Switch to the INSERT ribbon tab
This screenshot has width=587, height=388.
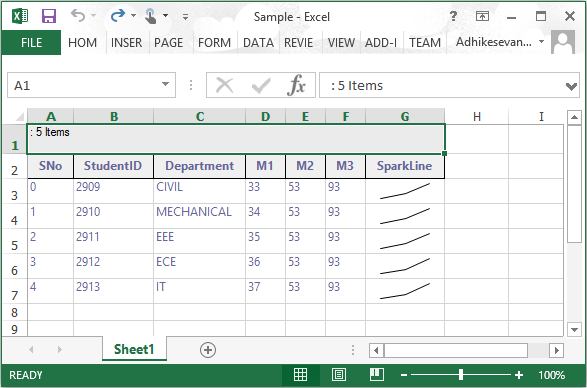(x=127, y=43)
